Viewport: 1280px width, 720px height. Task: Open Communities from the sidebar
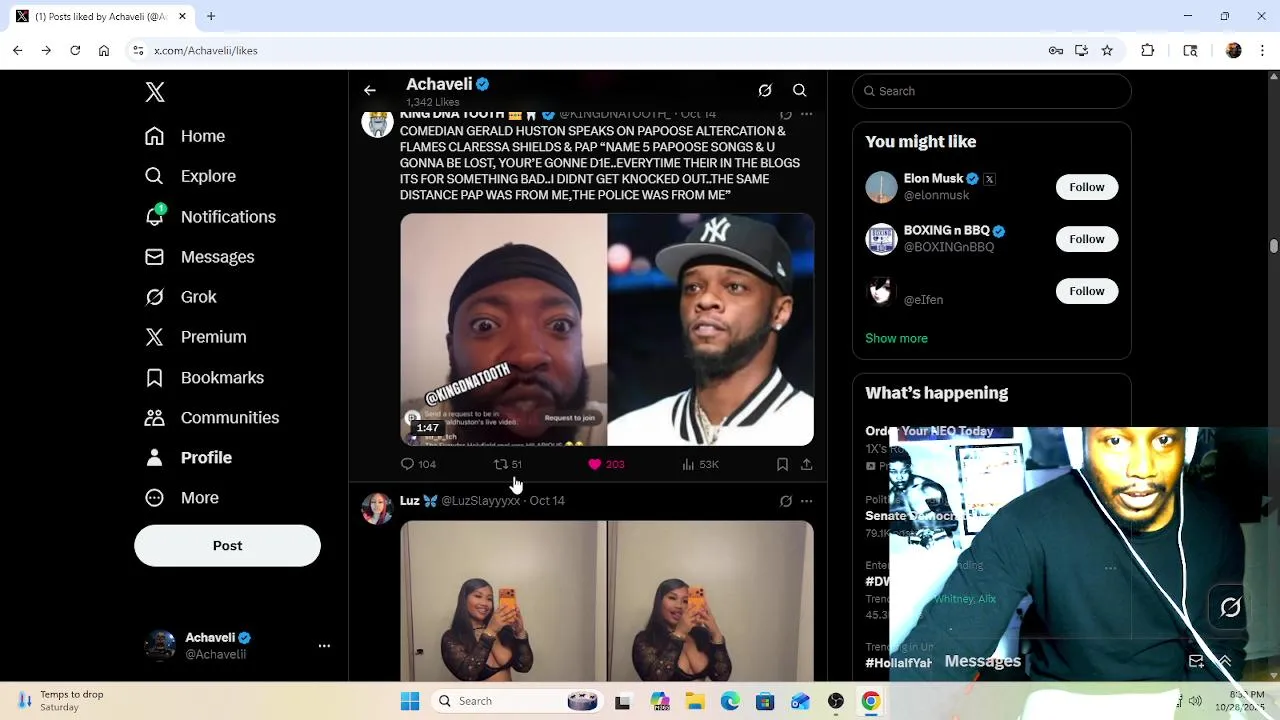click(x=212, y=417)
